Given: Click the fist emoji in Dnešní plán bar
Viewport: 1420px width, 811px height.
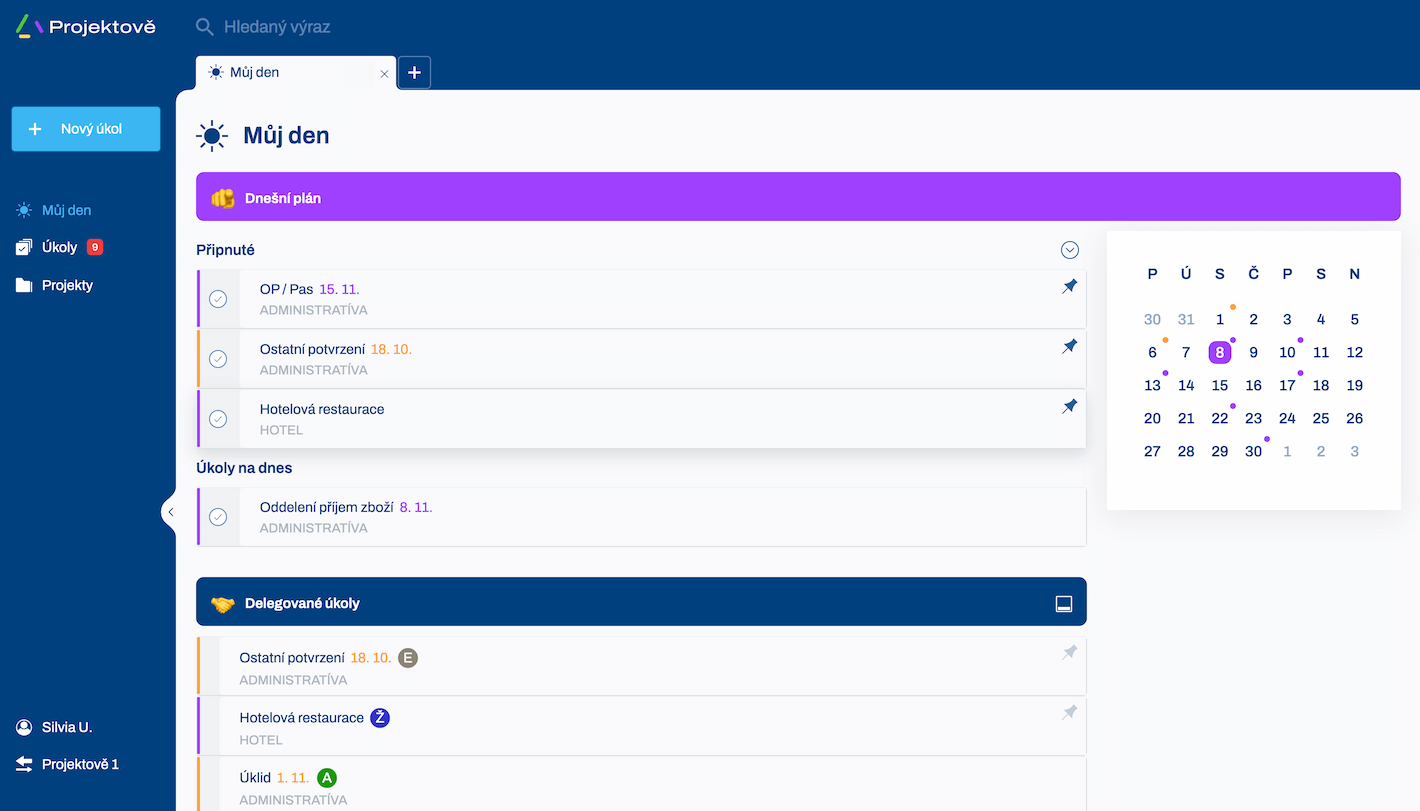Looking at the screenshot, I should pos(222,198).
